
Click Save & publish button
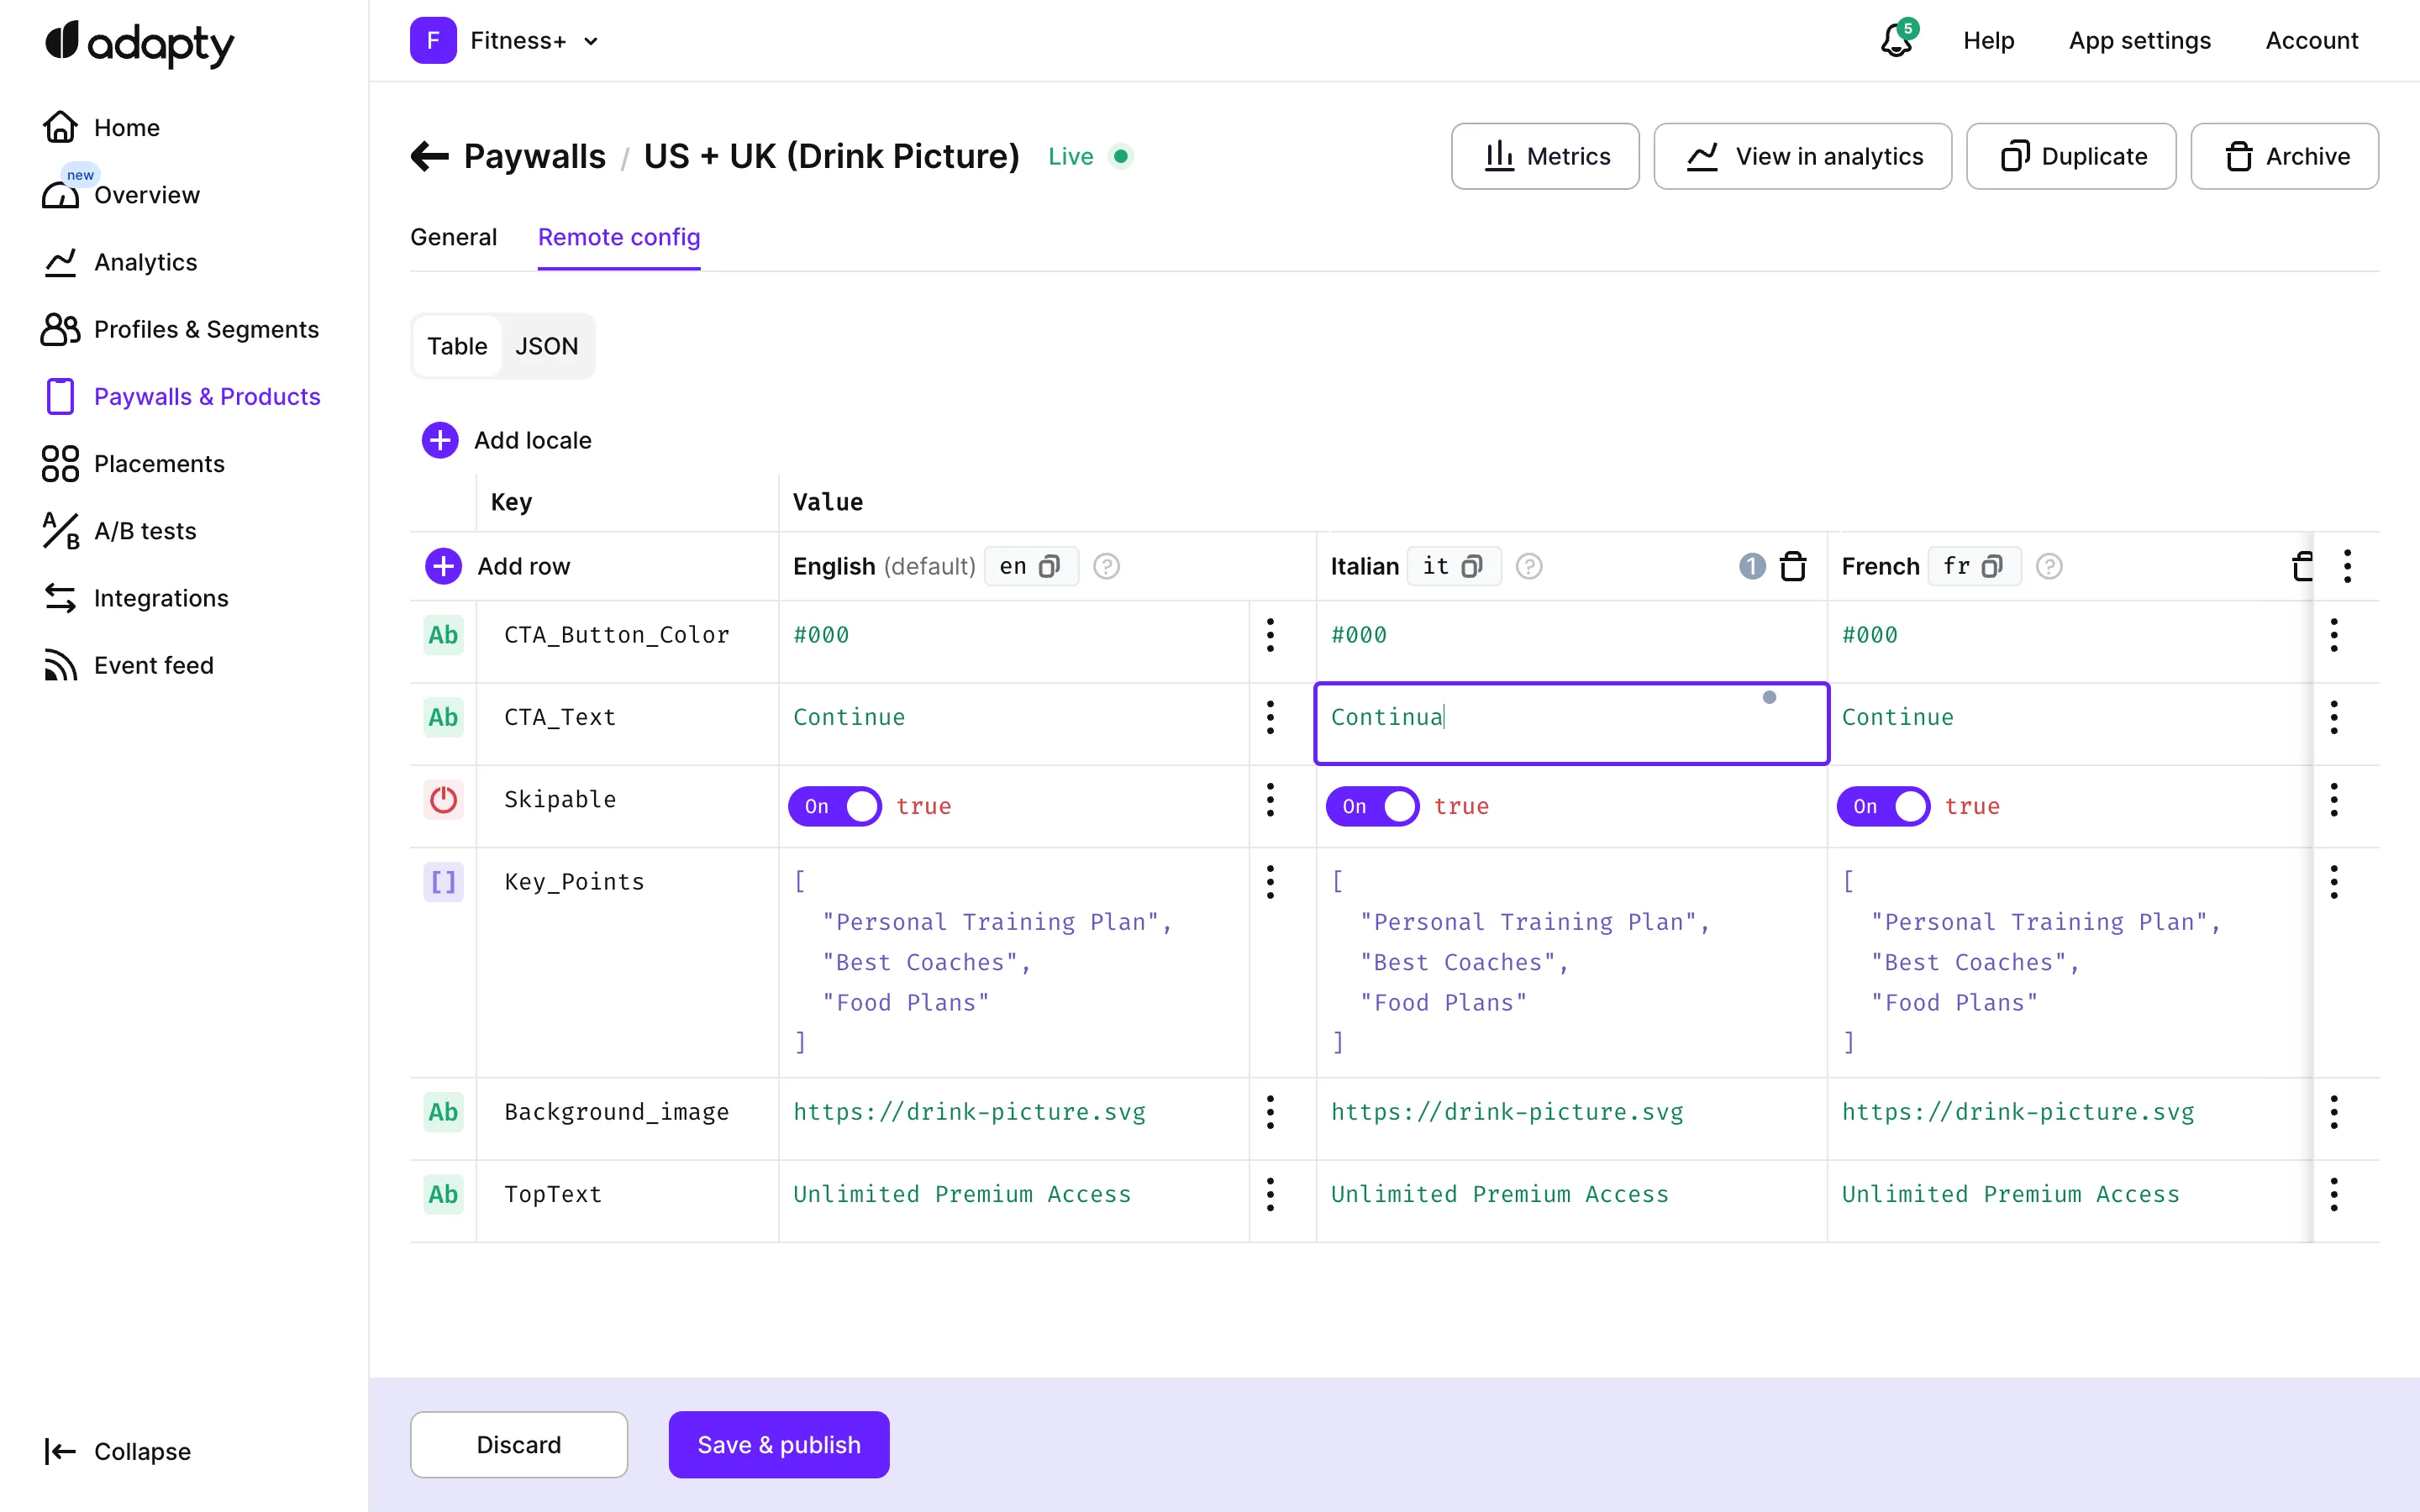click(779, 1444)
